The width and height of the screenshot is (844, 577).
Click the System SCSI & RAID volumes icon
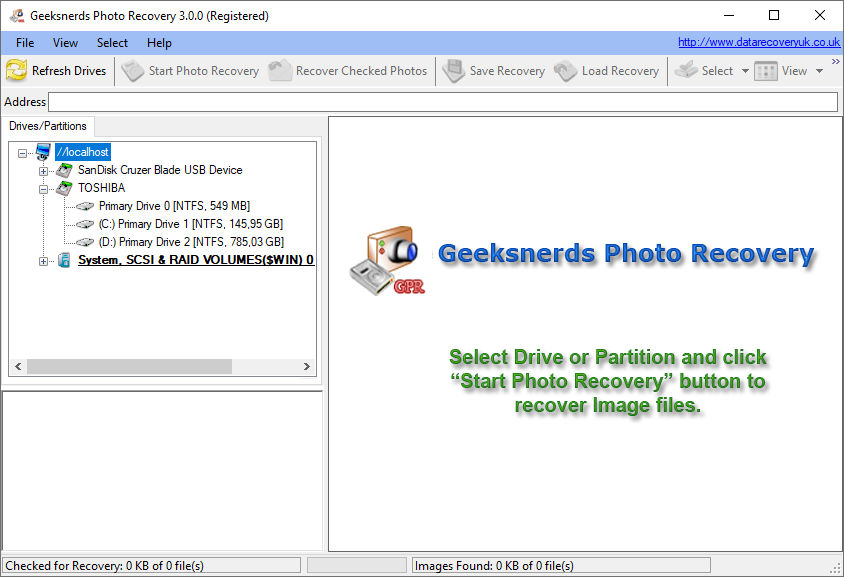pyautogui.click(x=64, y=261)
